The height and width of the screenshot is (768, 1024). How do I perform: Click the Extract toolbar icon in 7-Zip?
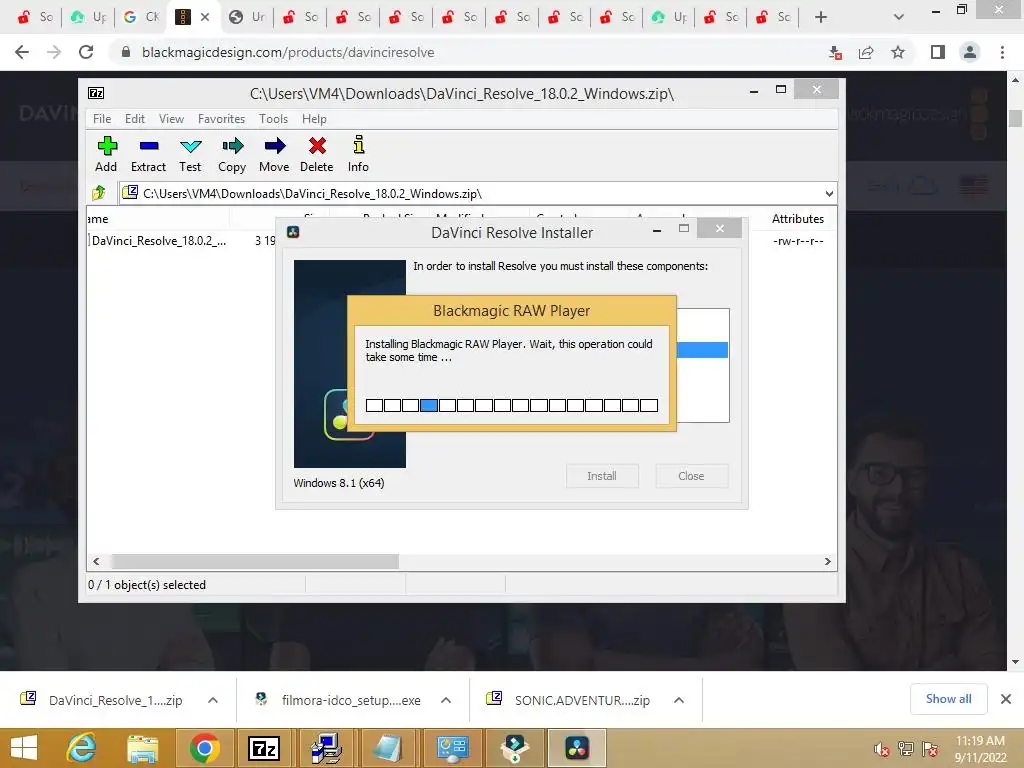tap(148, 155)
